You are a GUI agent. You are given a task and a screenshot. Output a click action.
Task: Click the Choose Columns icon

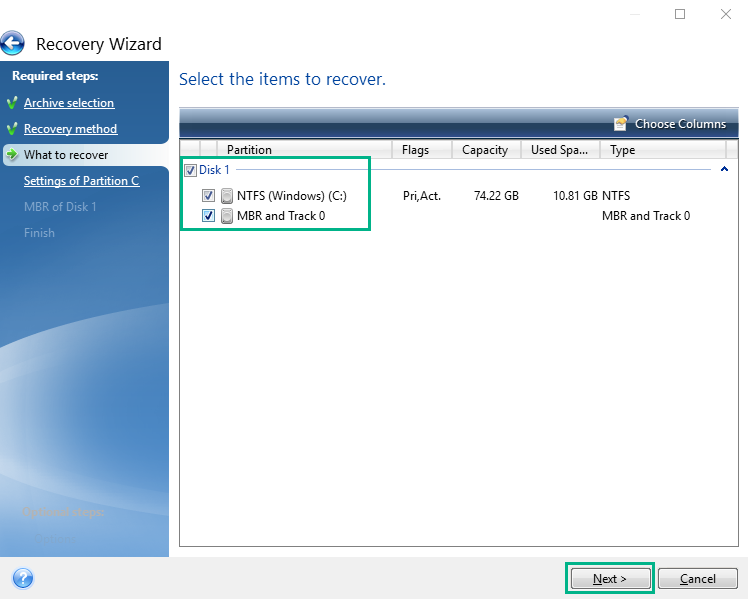click(x=621, y=124)
